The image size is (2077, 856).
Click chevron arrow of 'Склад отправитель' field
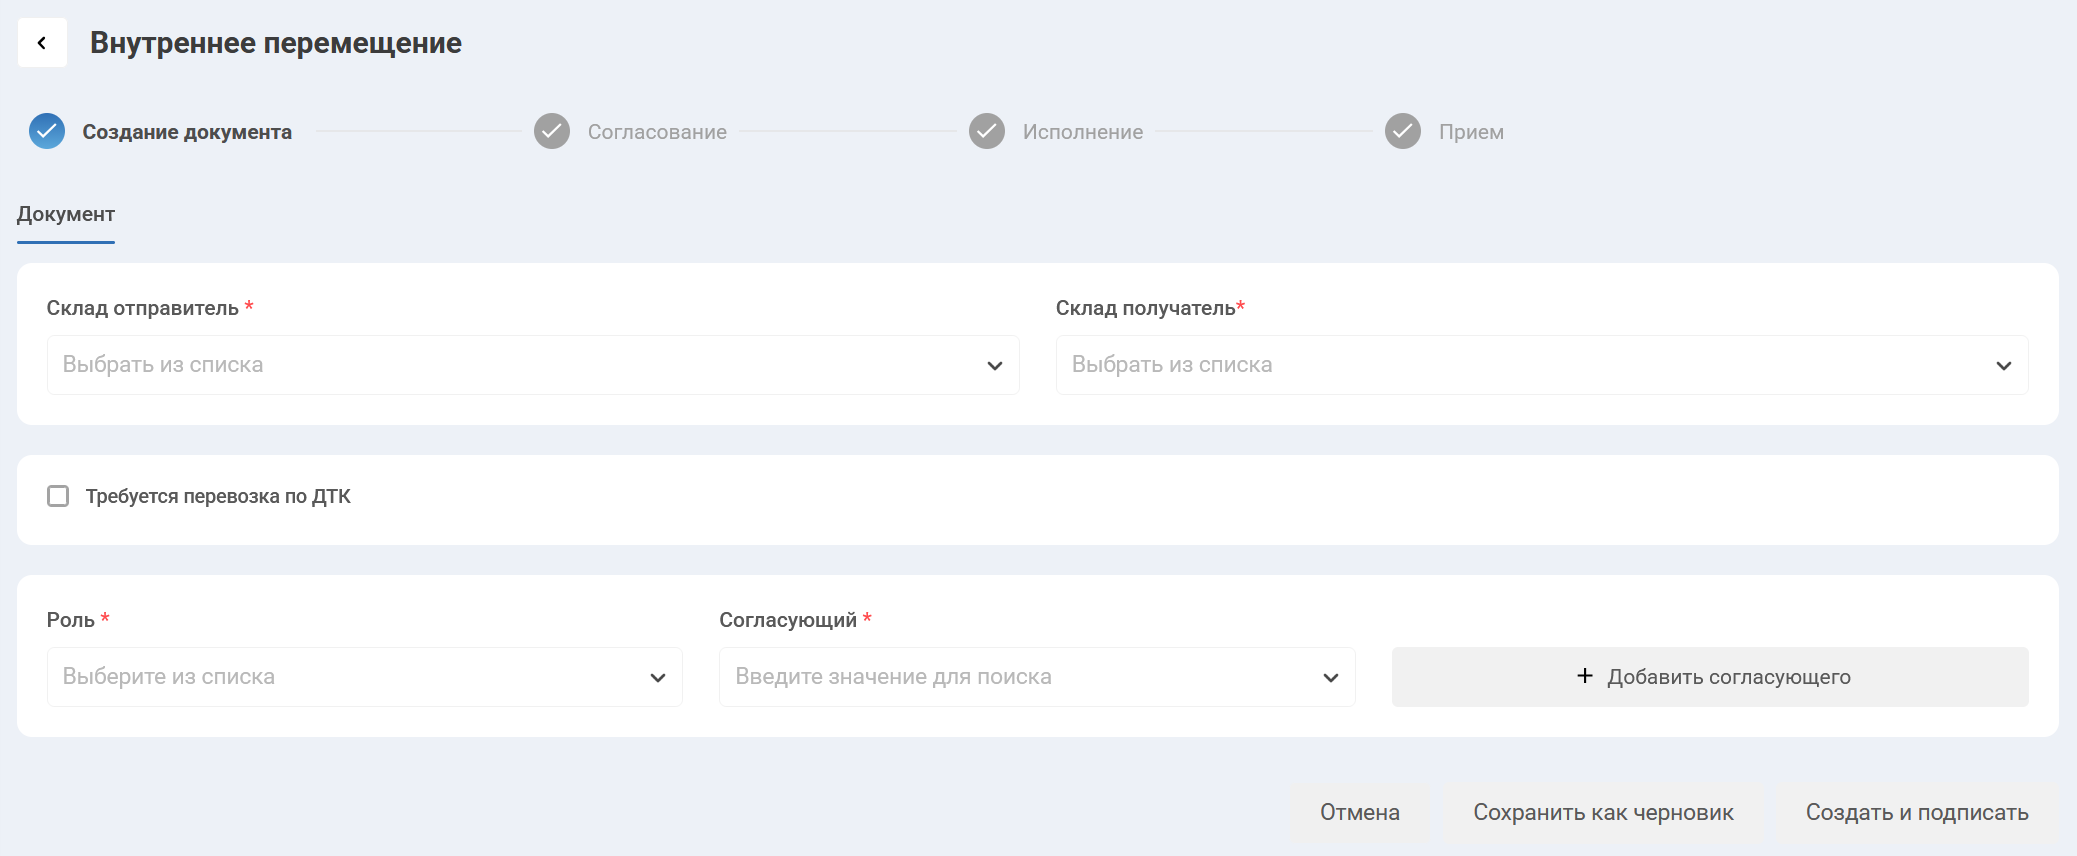click(x=994, y=366)
